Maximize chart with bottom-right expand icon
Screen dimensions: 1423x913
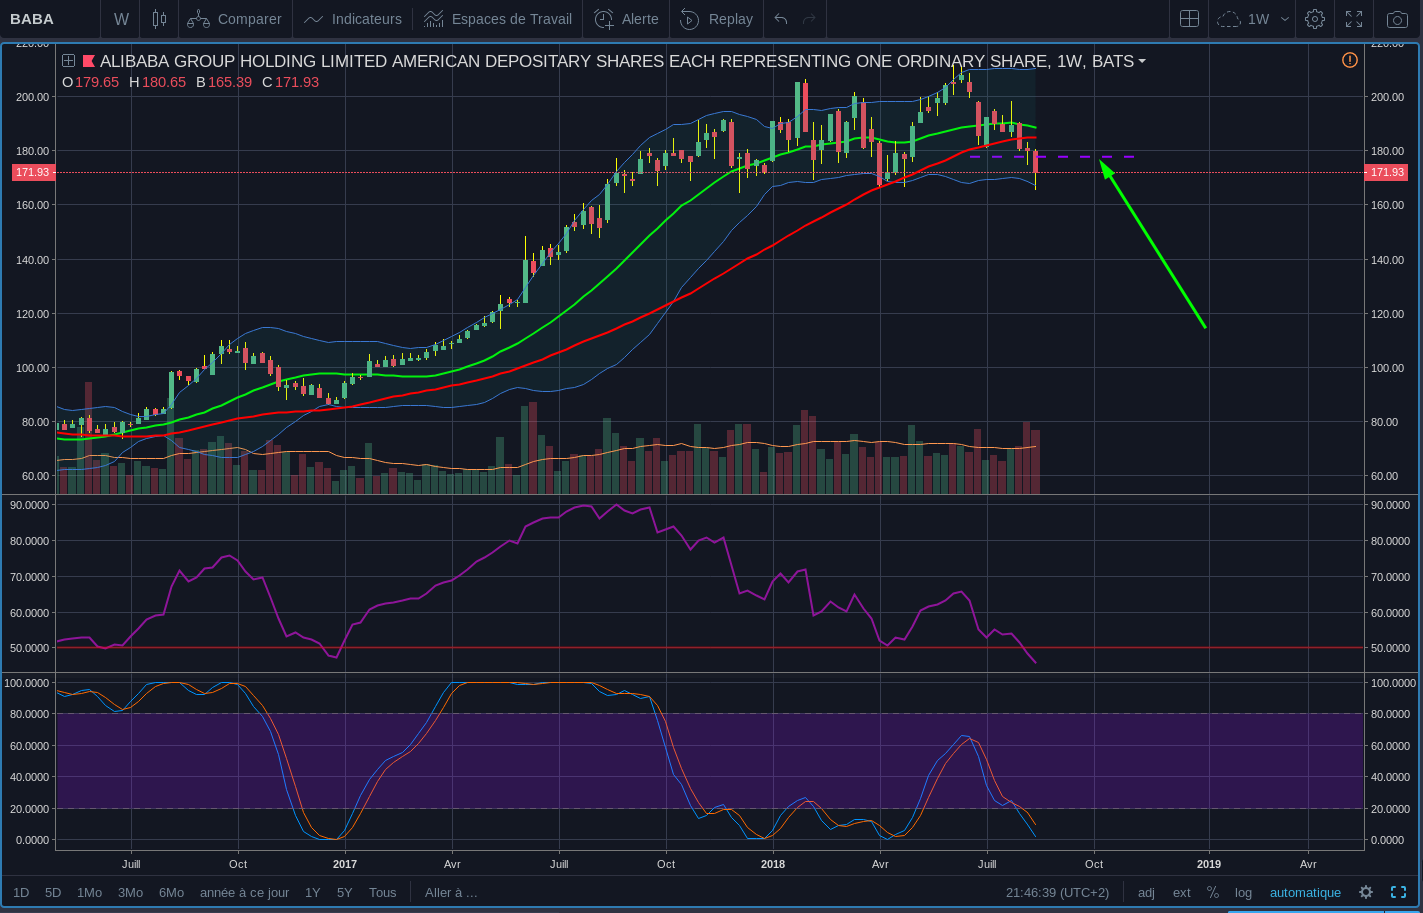click(1399, 892)
